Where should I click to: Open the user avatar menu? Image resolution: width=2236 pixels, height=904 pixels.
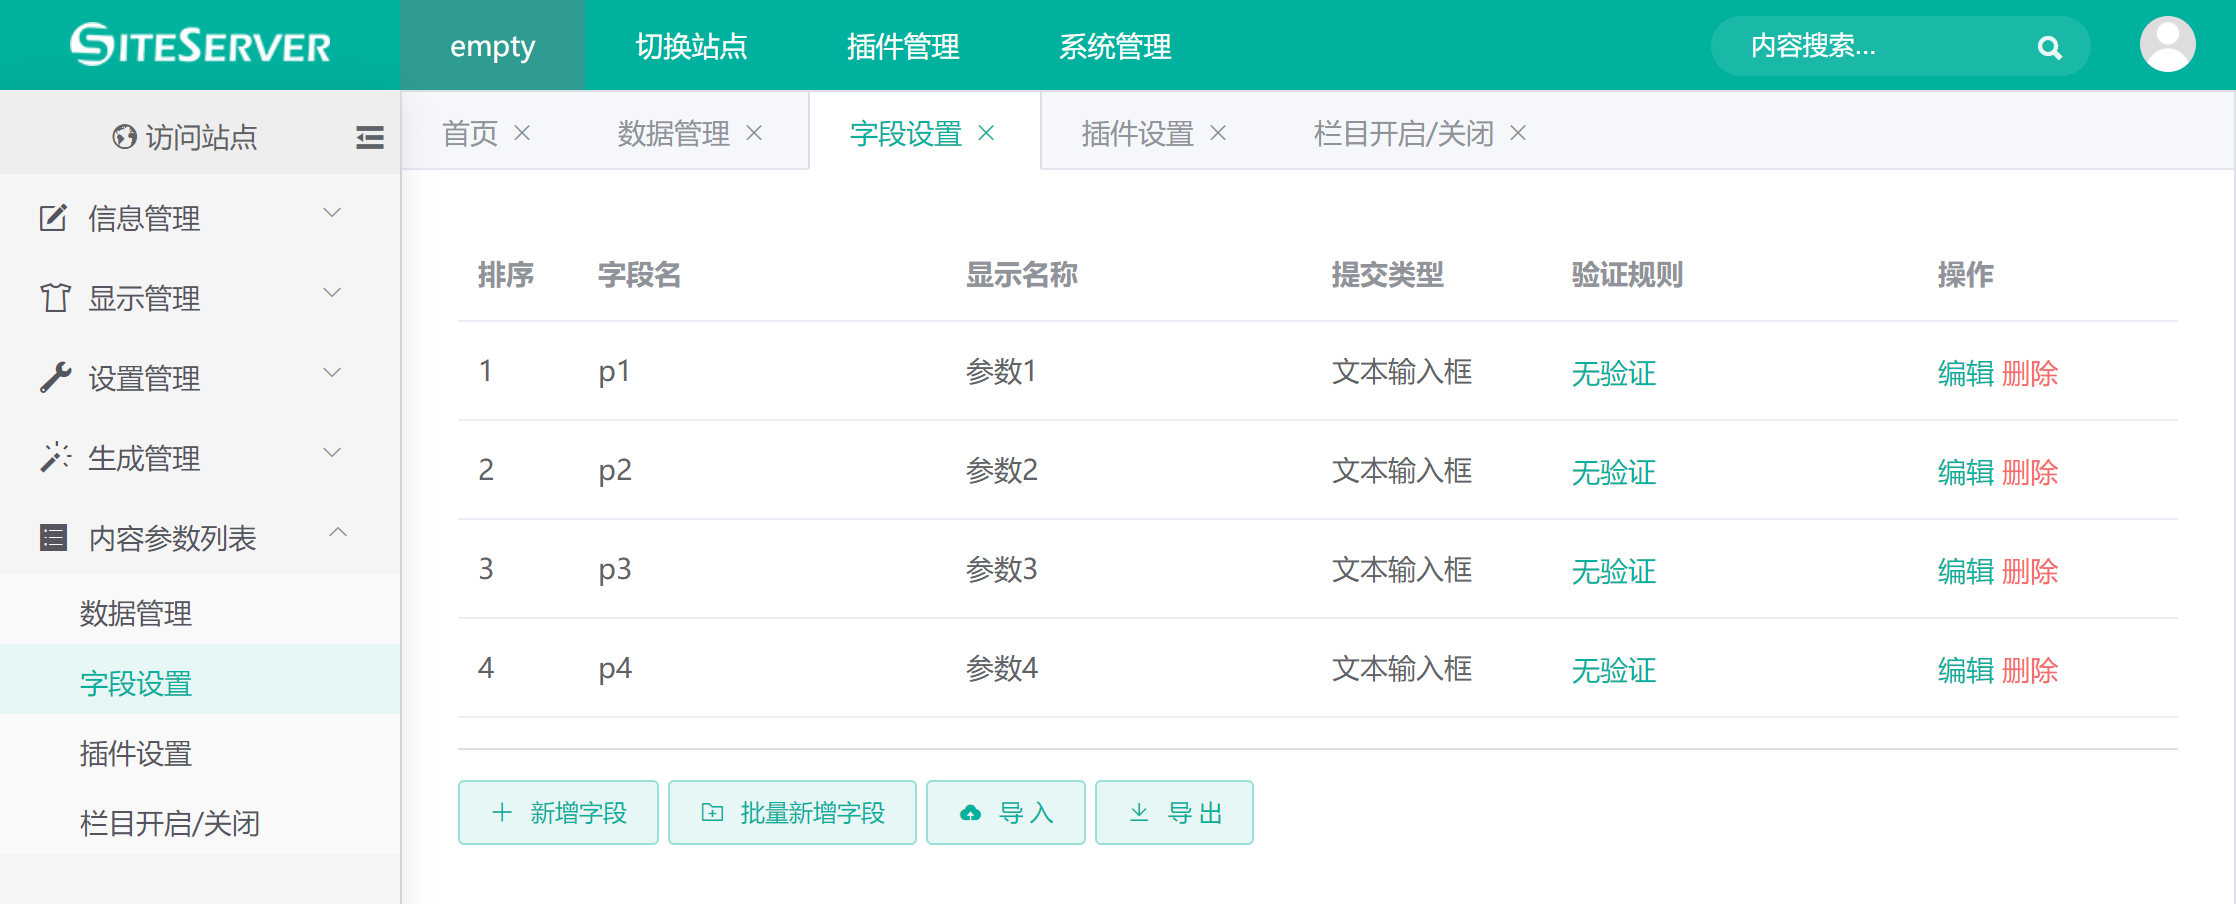pyautogui.click(x=2167, y=45)
